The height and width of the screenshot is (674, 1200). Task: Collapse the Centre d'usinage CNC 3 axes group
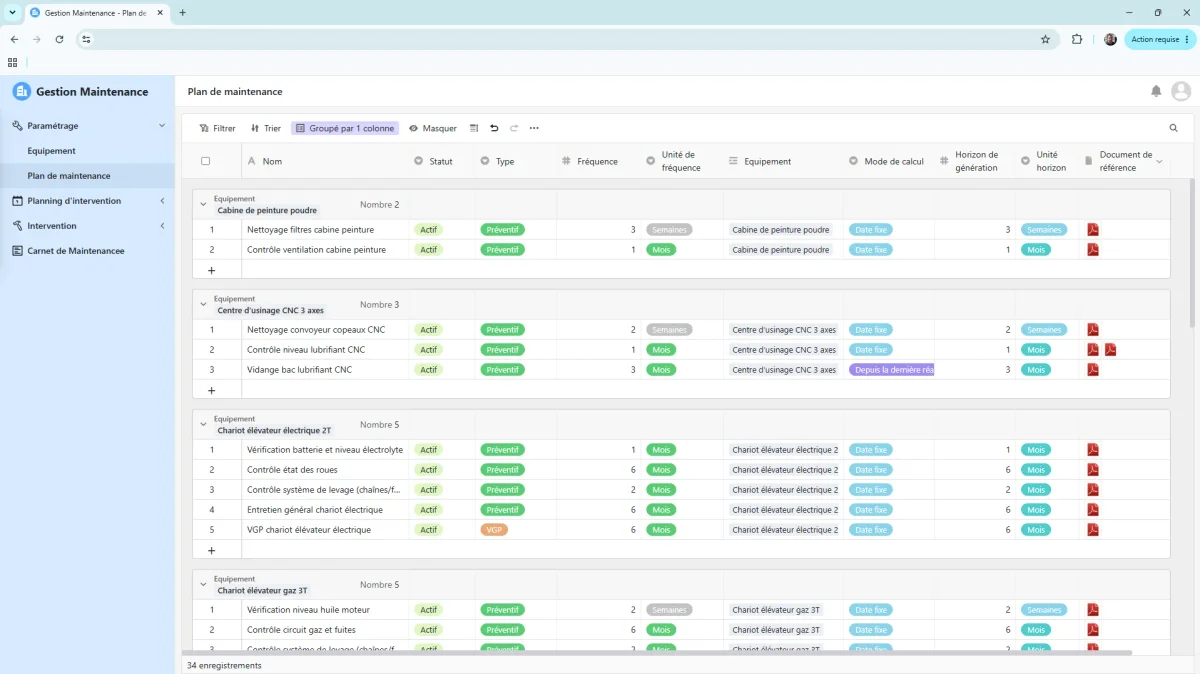(x=203, y=304)
